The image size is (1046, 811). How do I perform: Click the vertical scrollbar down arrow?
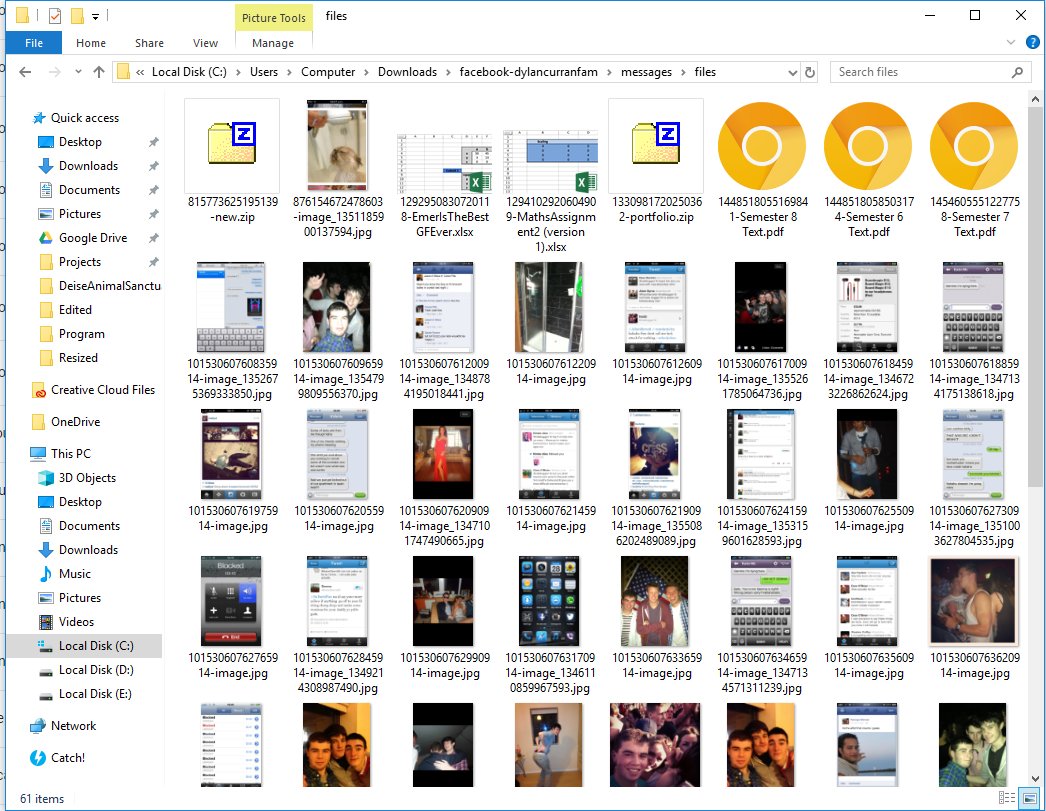click(x=1035, y=777)
